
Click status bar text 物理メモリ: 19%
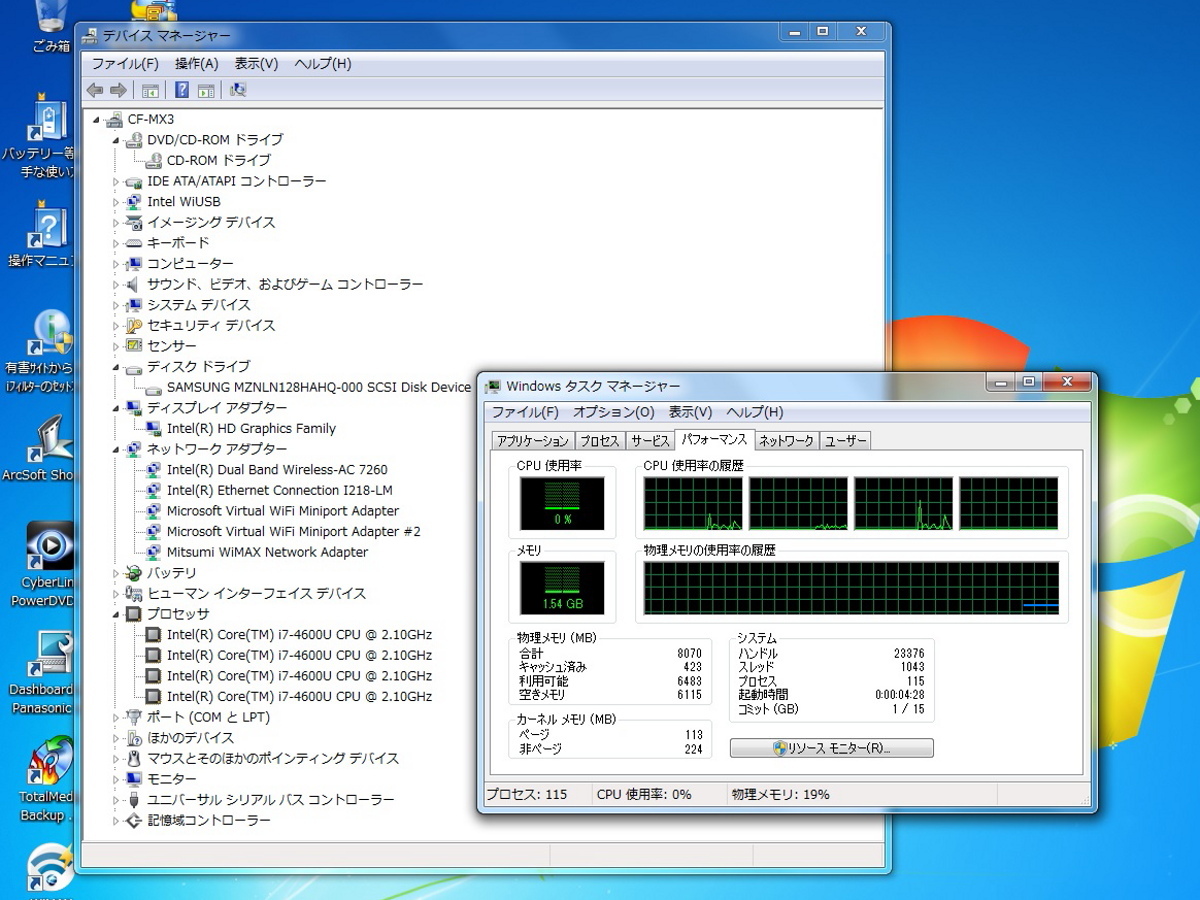coord(780,795)
